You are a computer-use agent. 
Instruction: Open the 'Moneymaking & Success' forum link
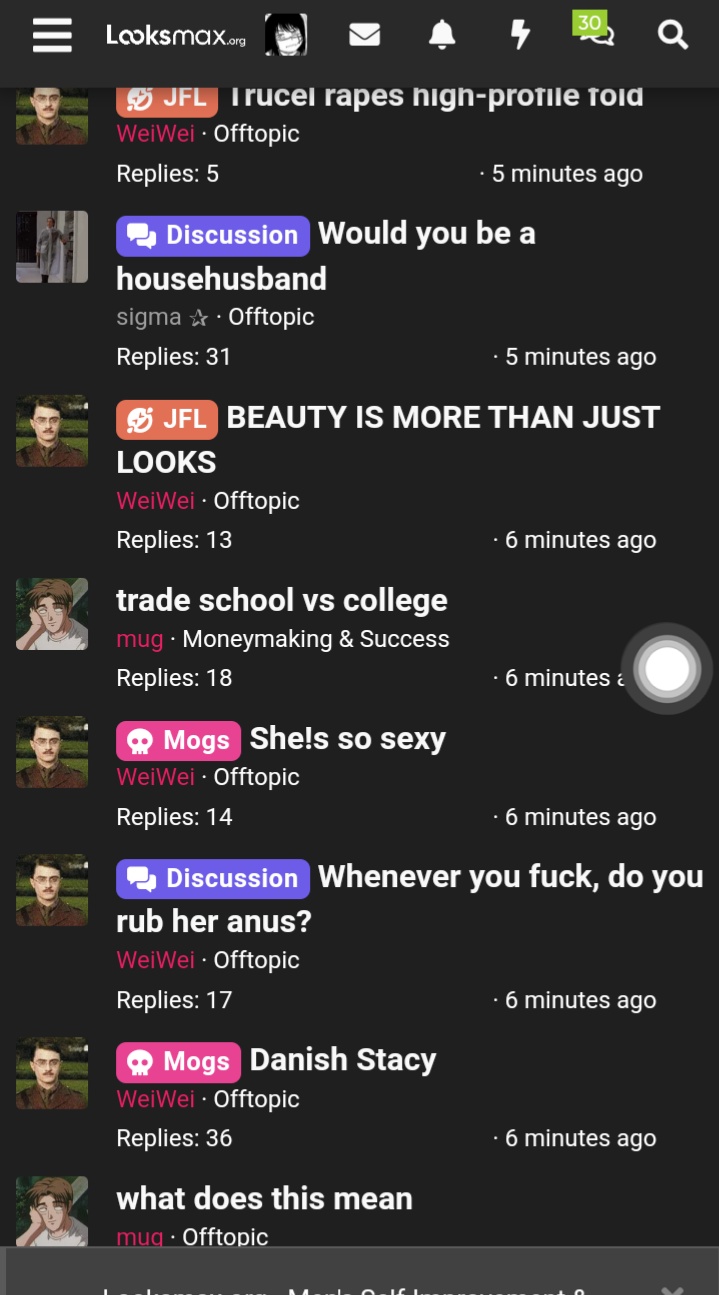click(316, 639)
